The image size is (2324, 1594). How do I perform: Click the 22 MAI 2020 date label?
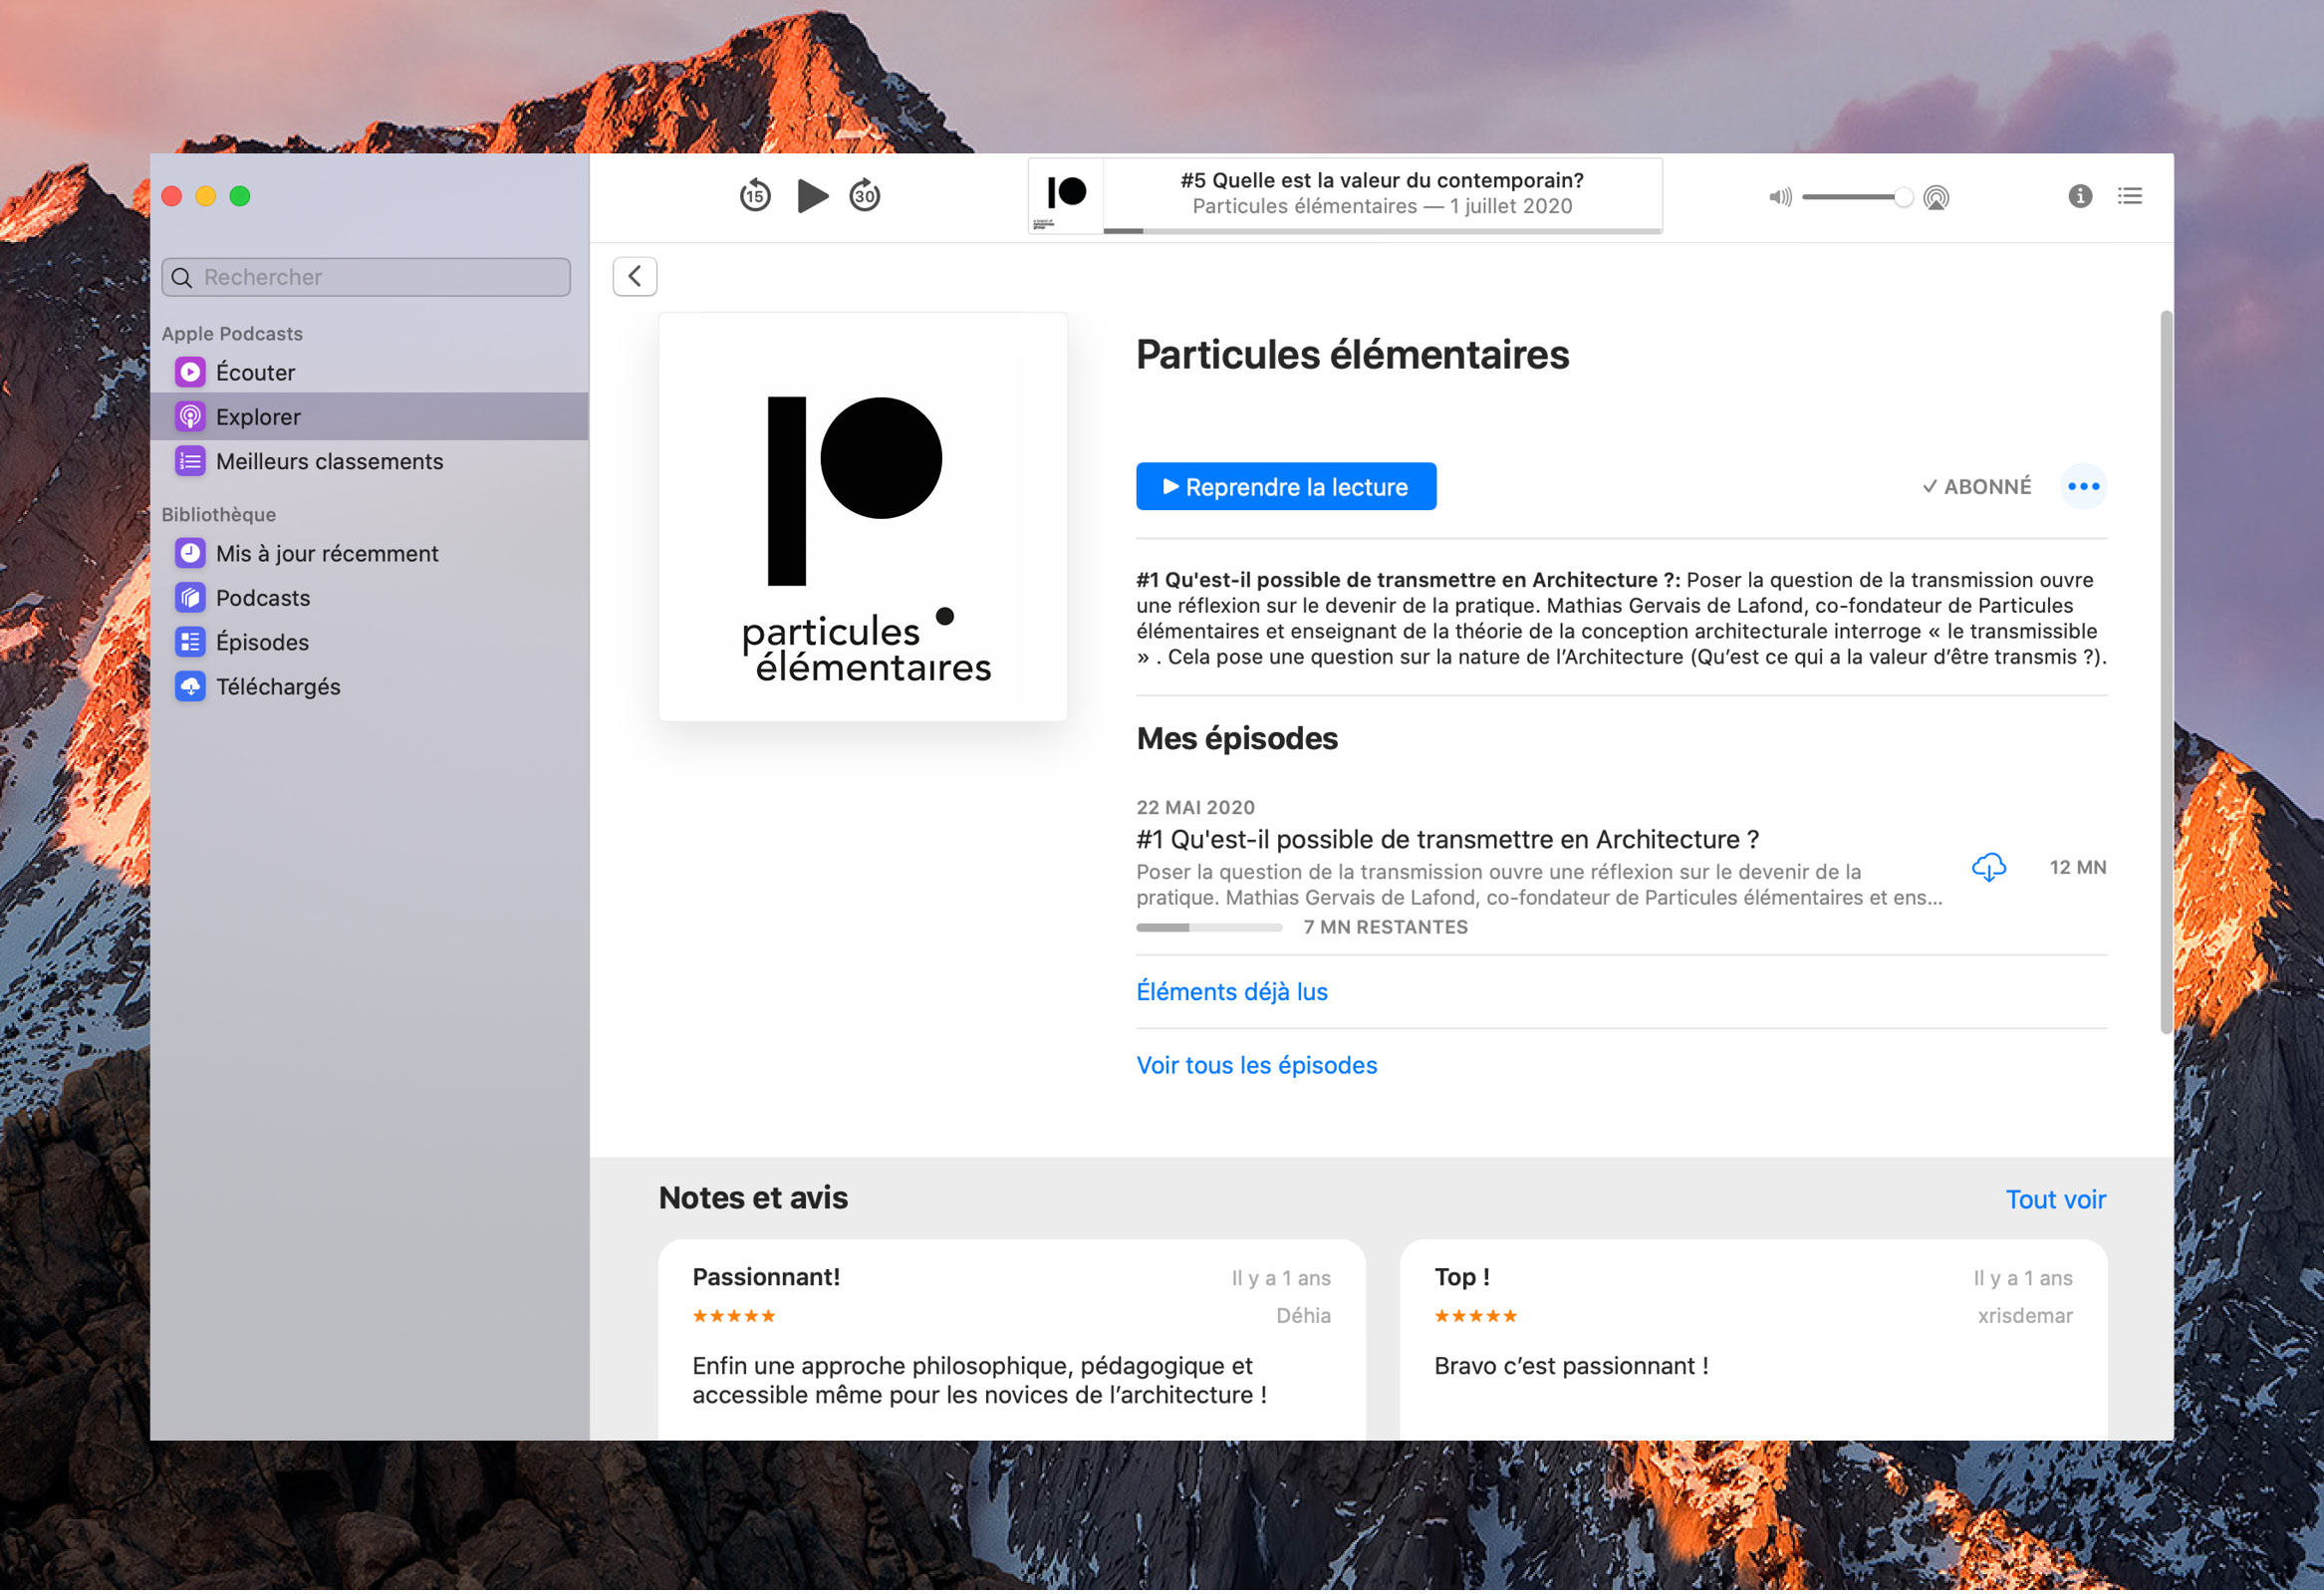1195,808
